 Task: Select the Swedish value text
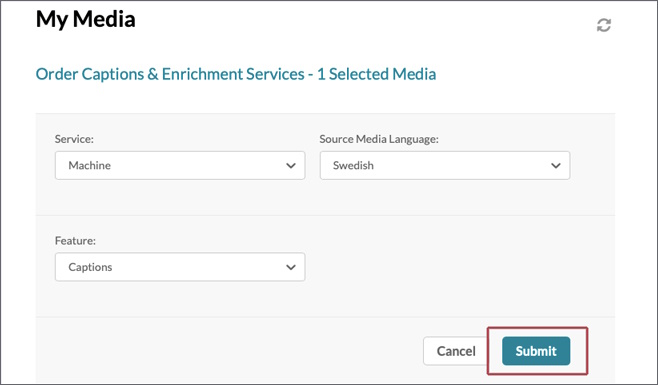click(353, 165)
